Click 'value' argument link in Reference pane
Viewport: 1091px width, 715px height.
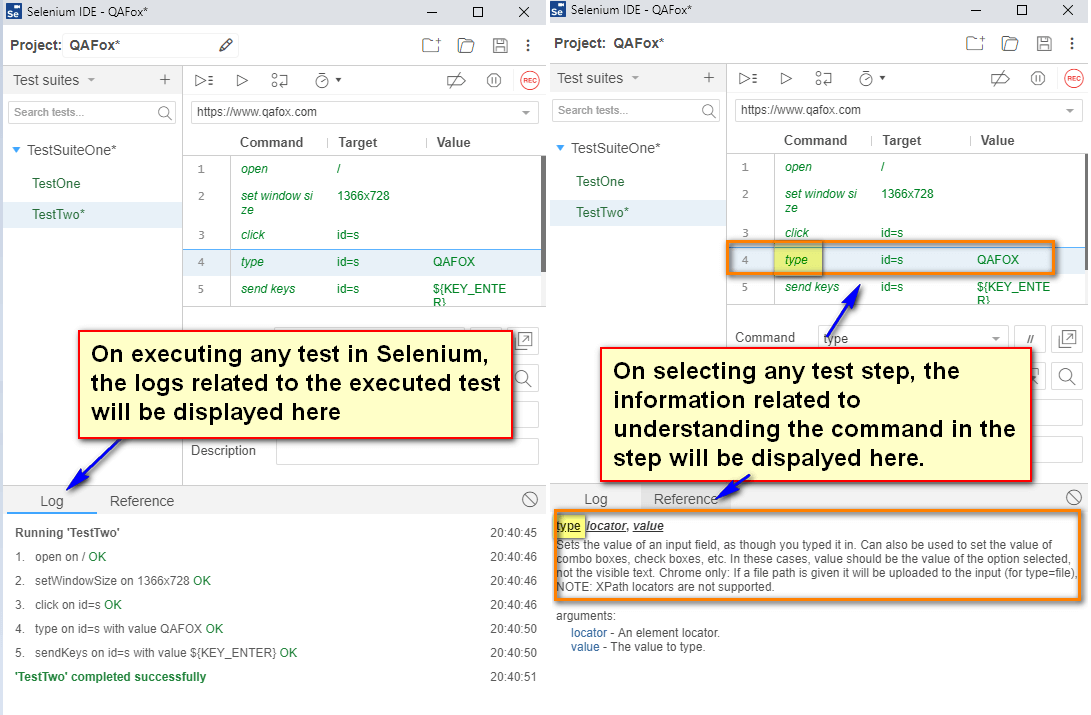tap(585, 647)
